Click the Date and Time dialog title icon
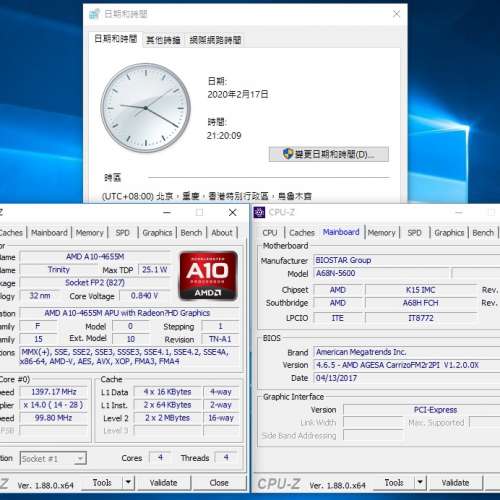Image resolution: width=500 pixels, height=500 pixels. [x=95, y=14]
